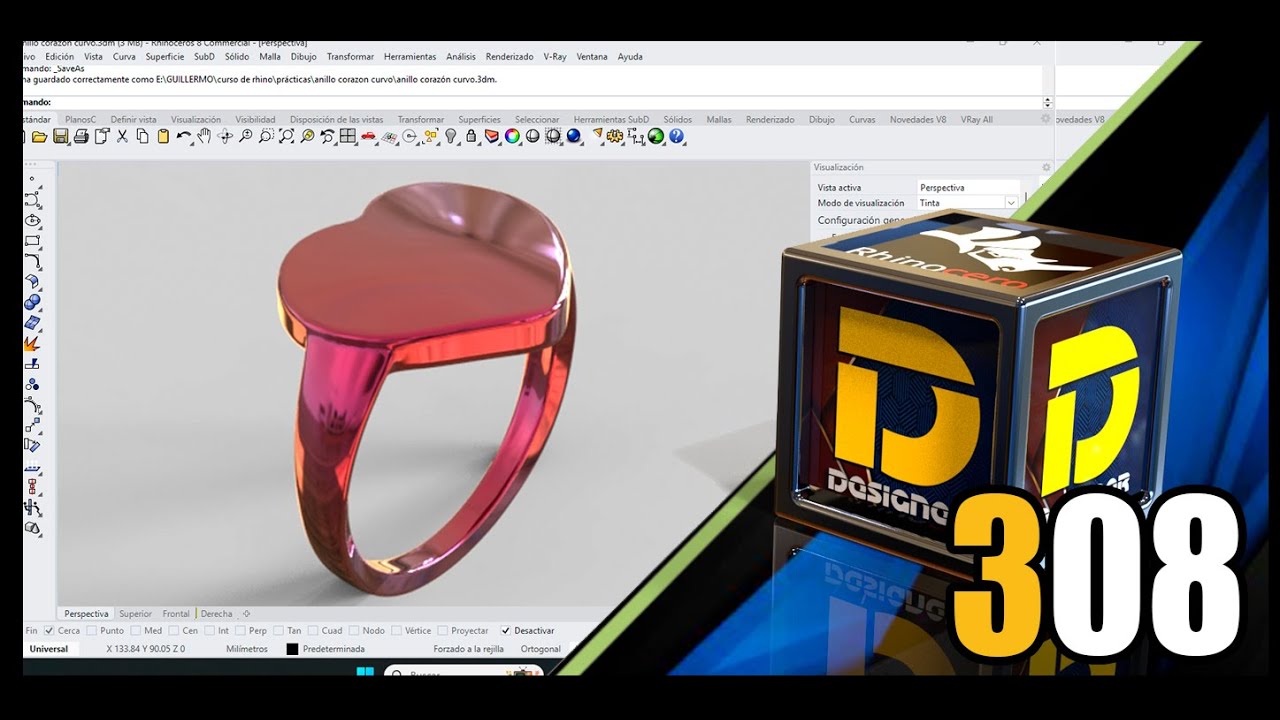
Task: Click the Windows taskbar search box
Action: [463, 672]
